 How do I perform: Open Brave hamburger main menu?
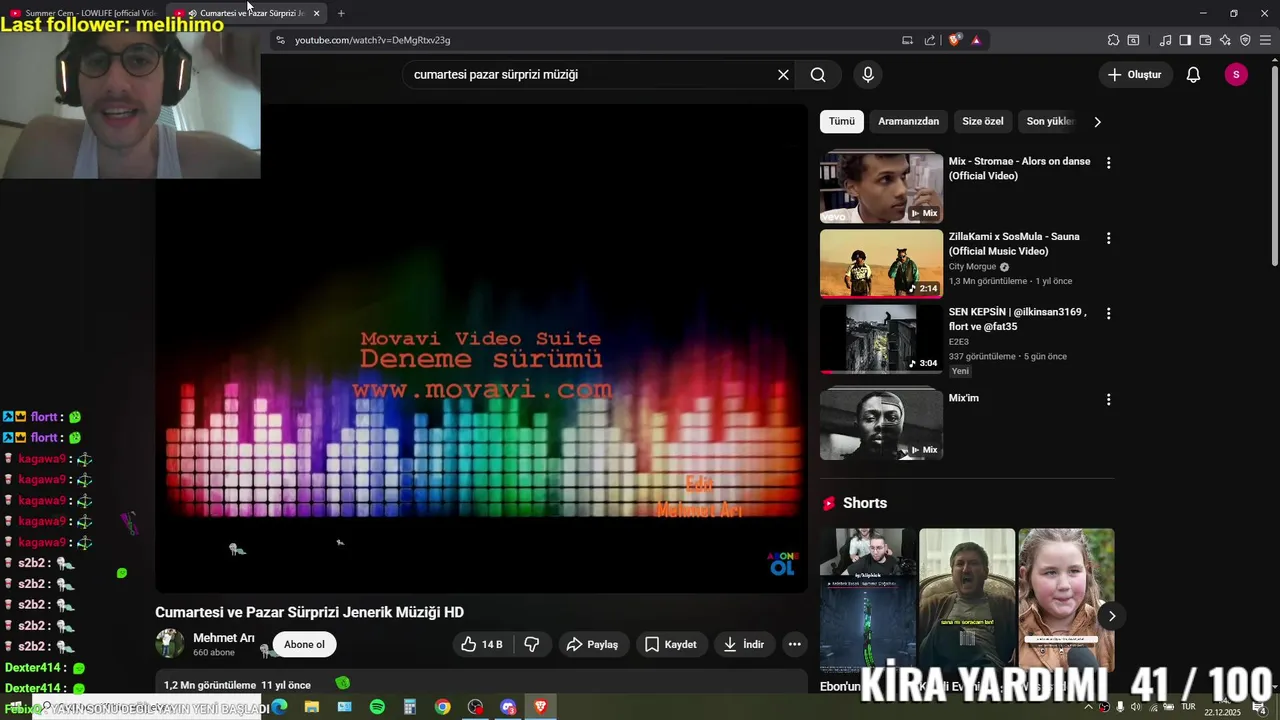1266,40
